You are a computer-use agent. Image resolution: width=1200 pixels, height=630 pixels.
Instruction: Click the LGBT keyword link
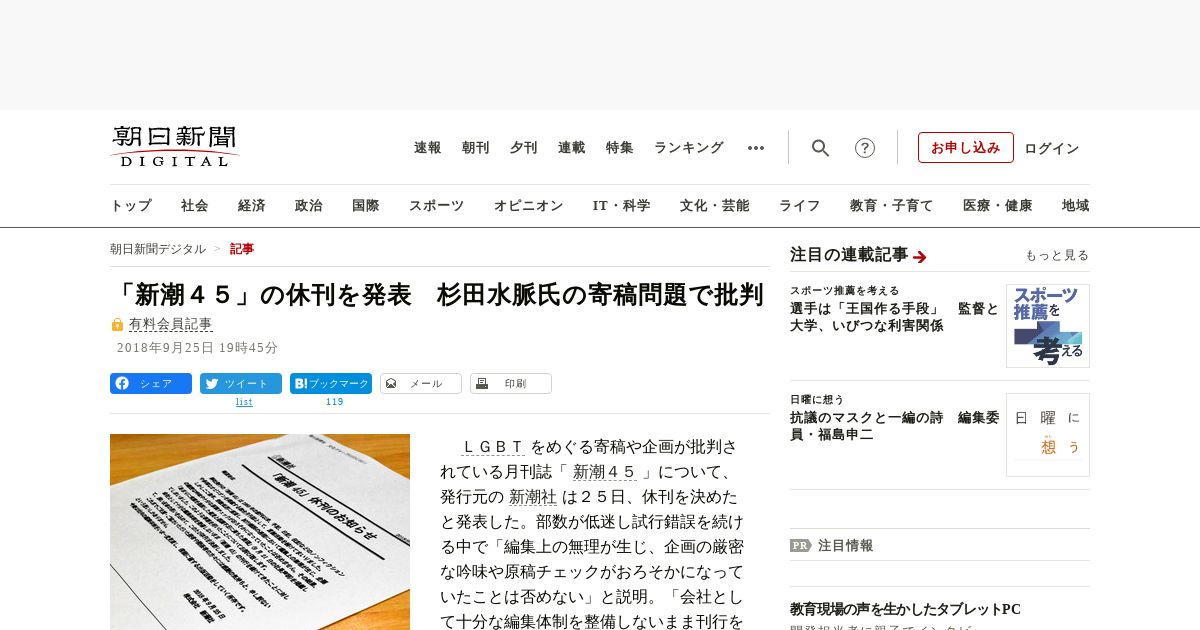493,447
